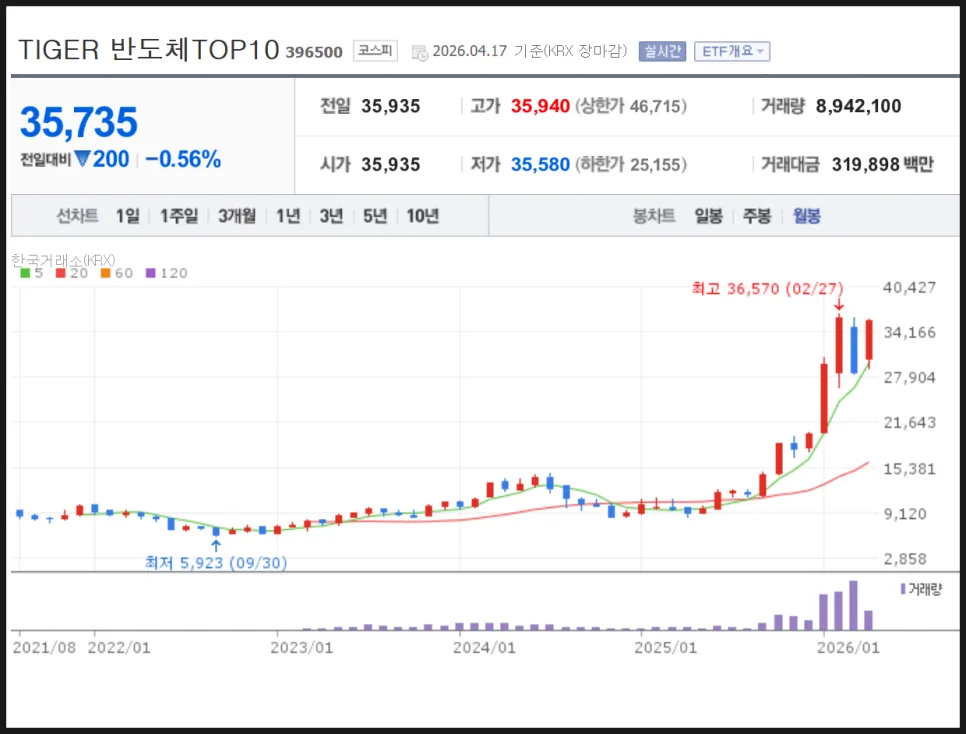
Task: Click the orange 60 moving average legend swatch
Action: [x=105, y=273]
